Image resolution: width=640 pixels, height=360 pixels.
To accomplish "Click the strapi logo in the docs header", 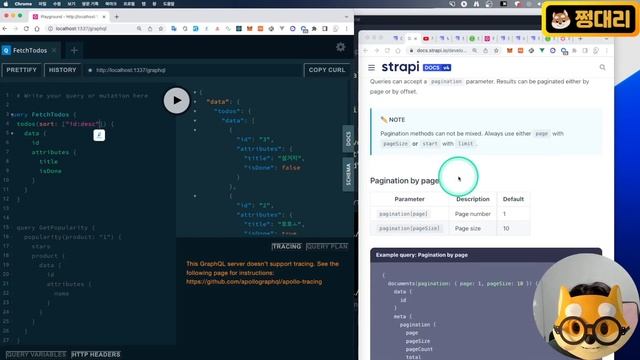I will click(x=400, y=67).
